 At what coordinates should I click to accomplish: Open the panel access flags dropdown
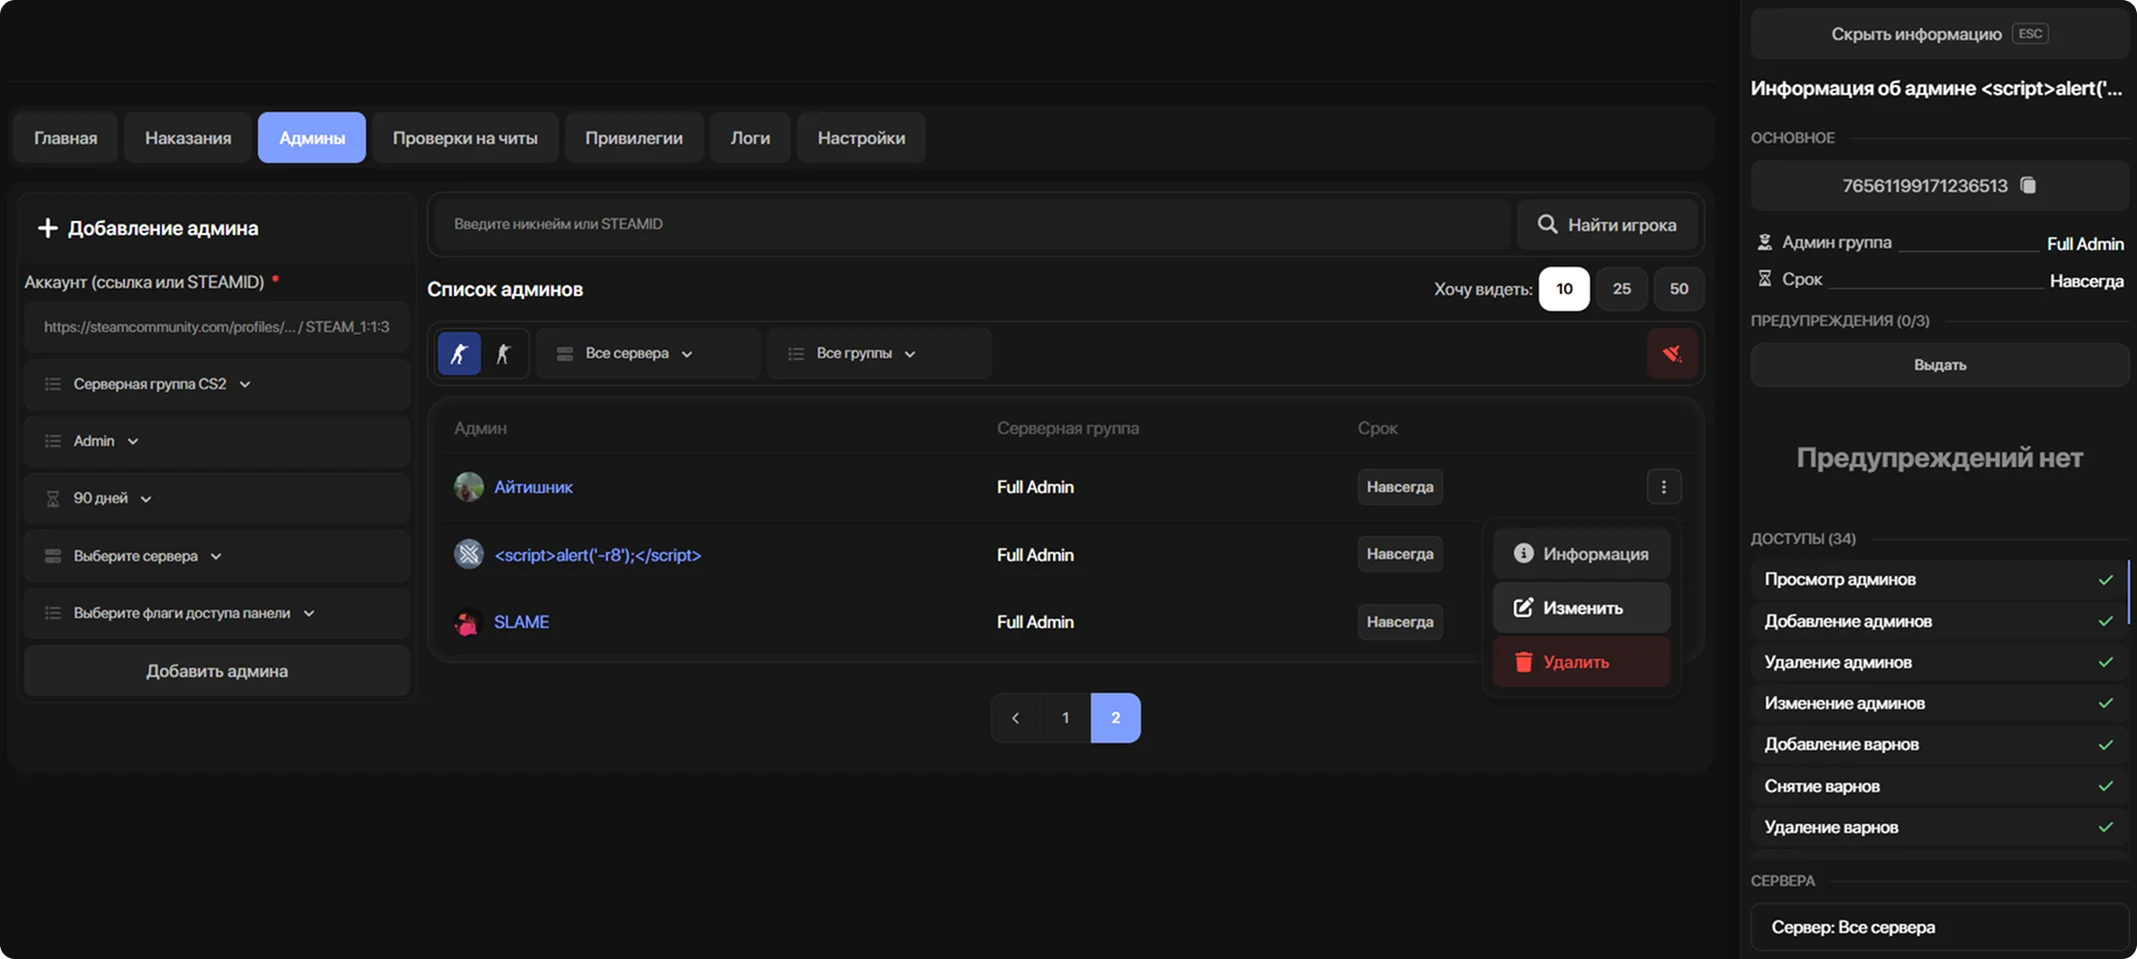pos(217,613)
